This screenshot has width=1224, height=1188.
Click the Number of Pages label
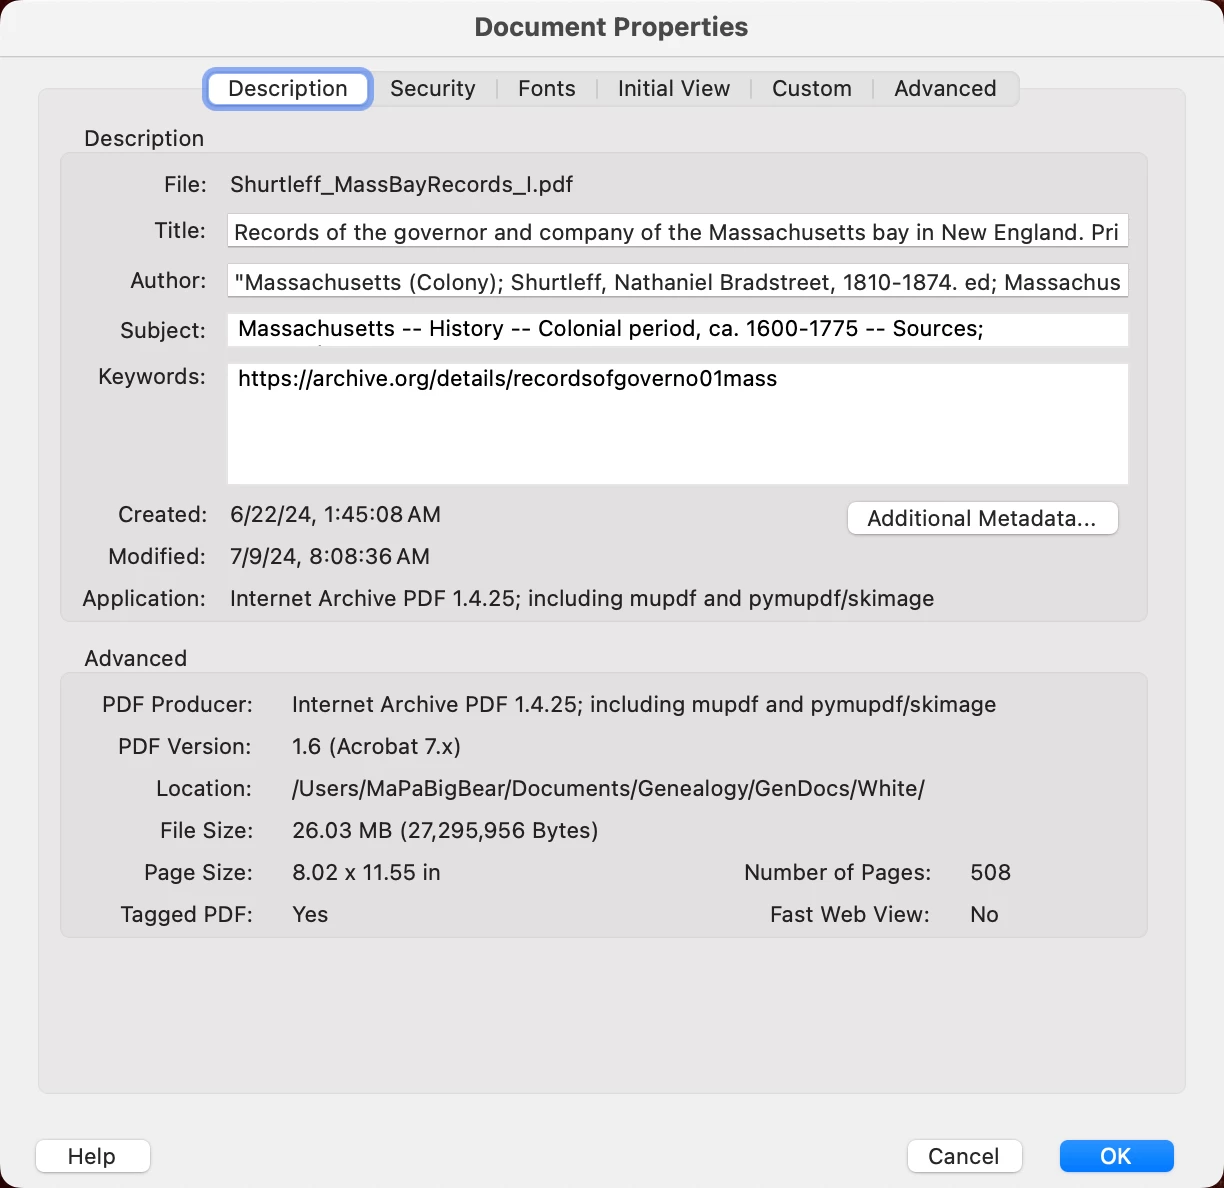pos(837,872)
